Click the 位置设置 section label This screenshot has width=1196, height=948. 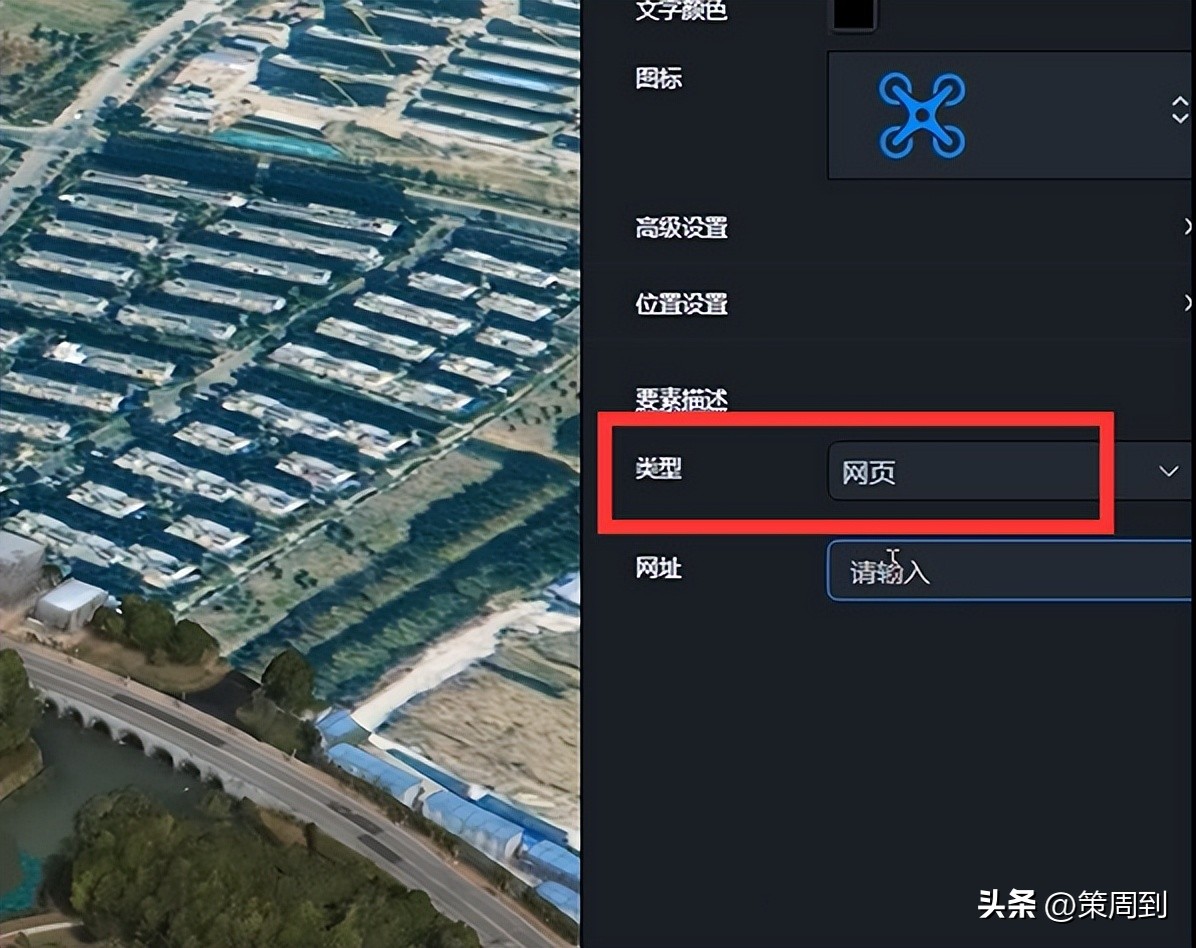click(x=681, y=304)
